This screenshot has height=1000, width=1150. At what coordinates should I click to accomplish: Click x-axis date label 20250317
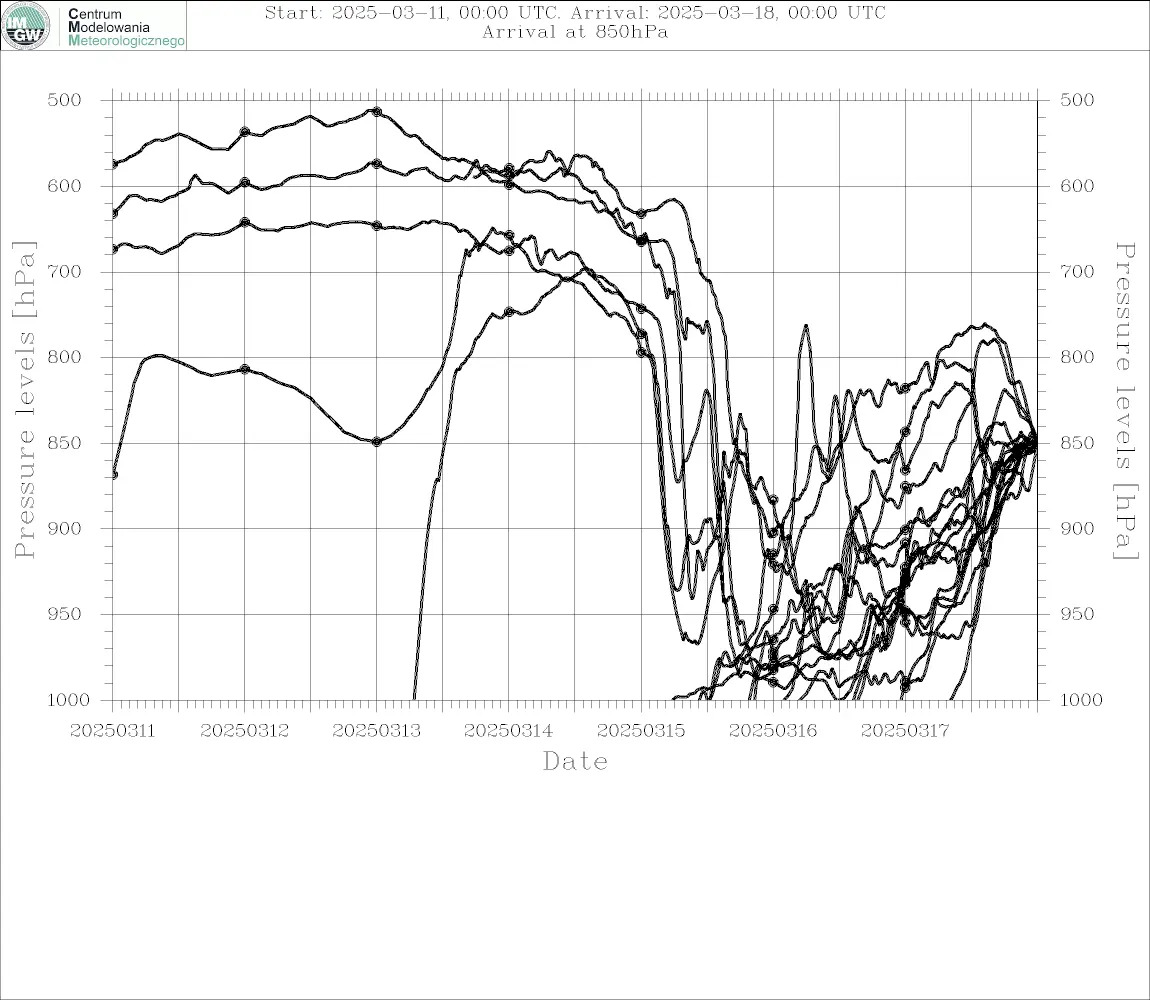click(905, 731)
